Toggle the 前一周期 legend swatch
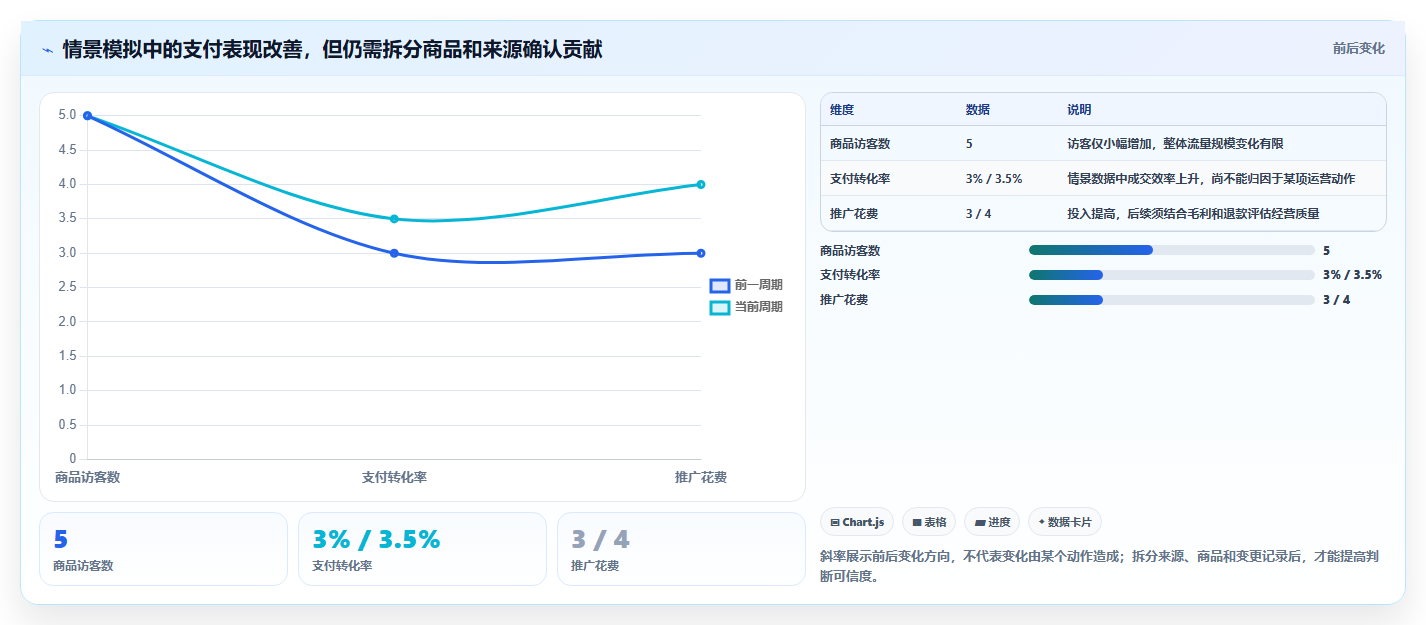The image size is (1426, 625). click(720, 285)
